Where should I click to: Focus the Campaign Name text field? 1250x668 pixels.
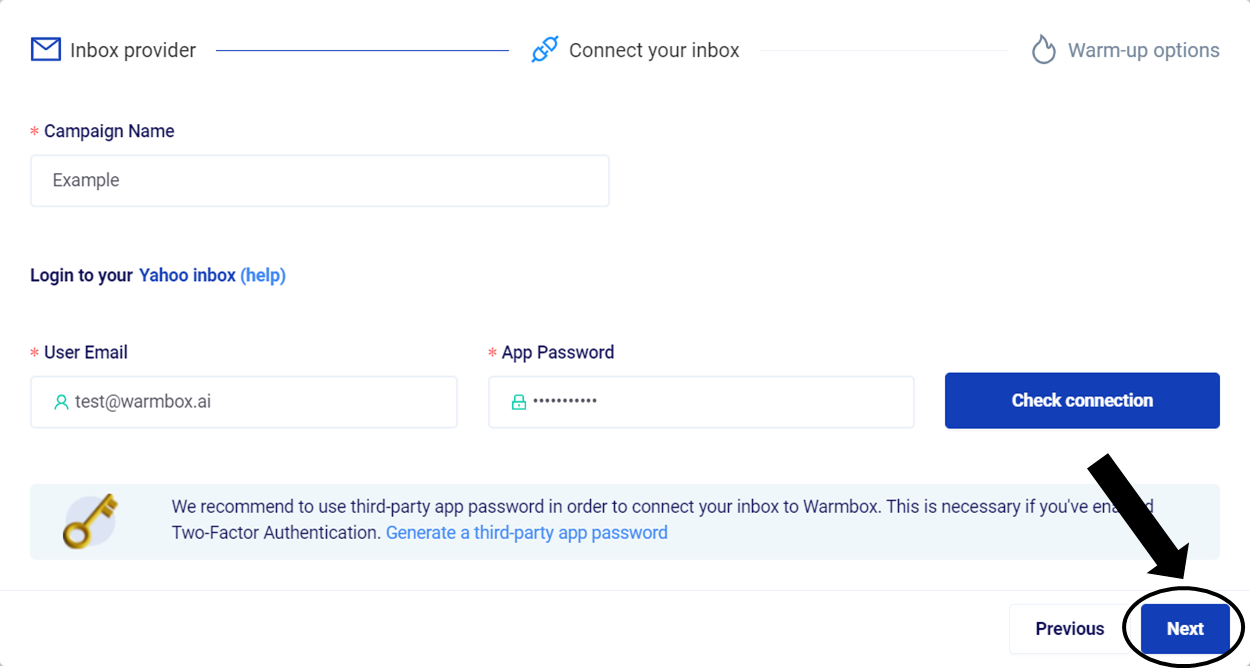click(320, 181)
